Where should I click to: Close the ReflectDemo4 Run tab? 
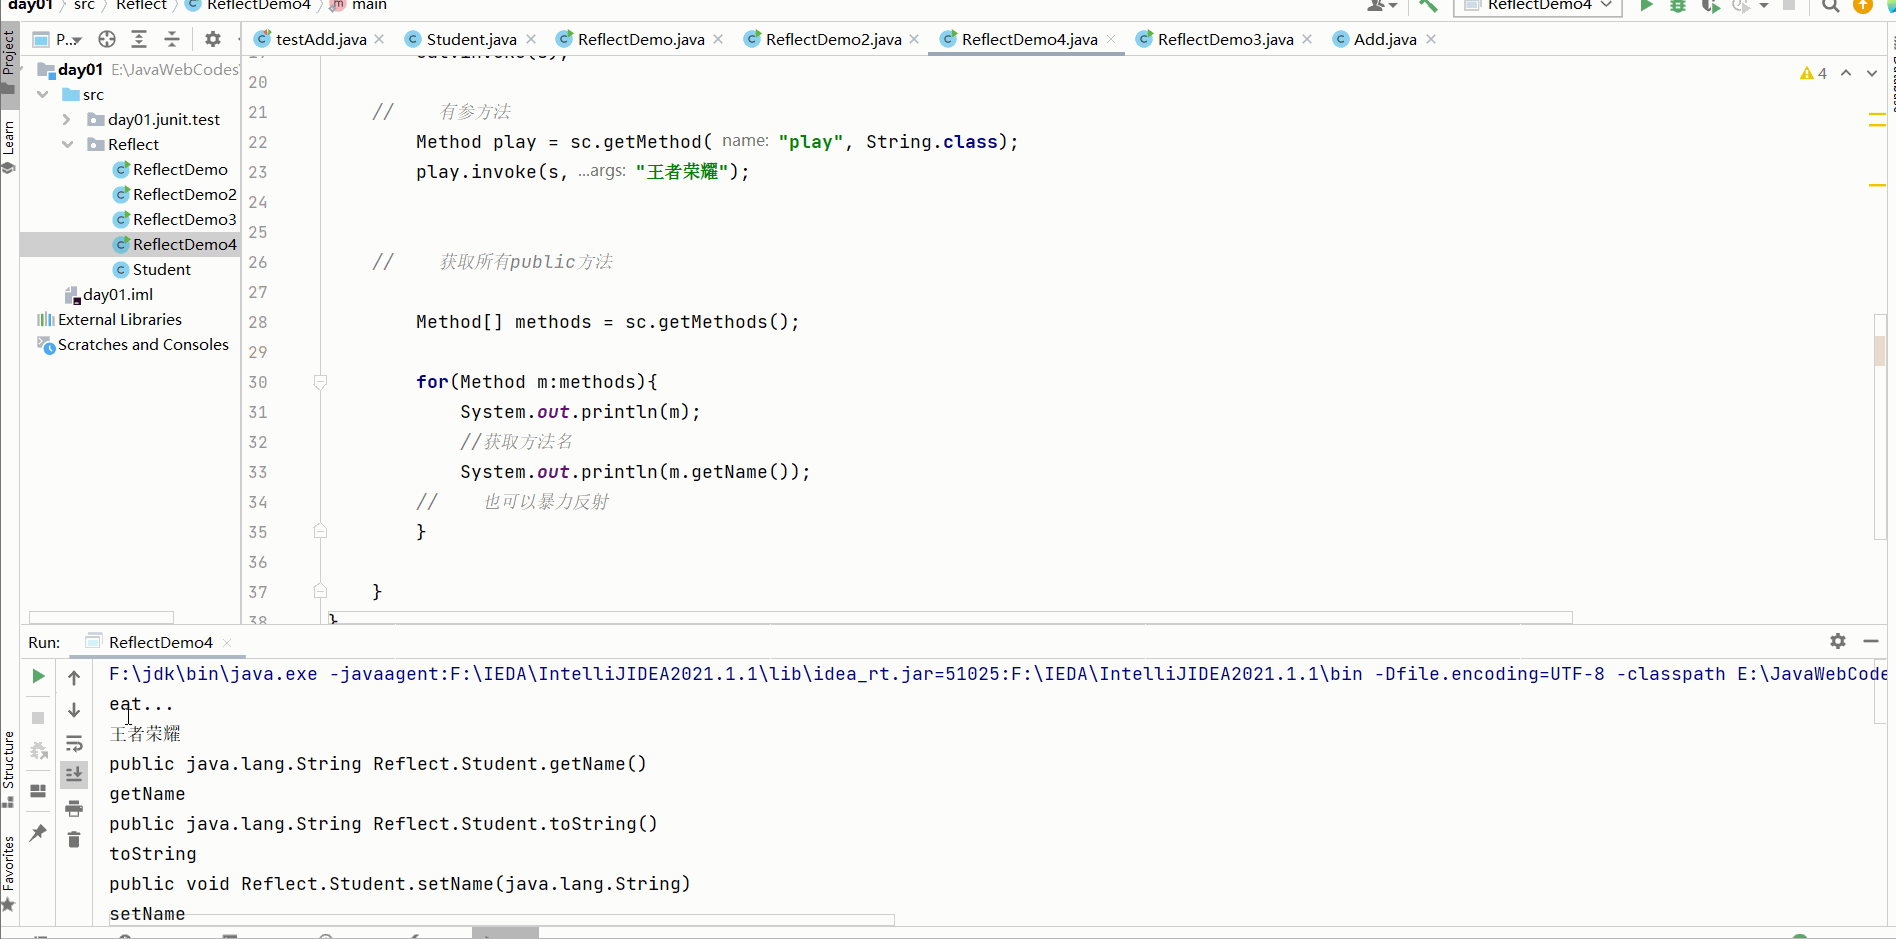[x=227, y=642]
